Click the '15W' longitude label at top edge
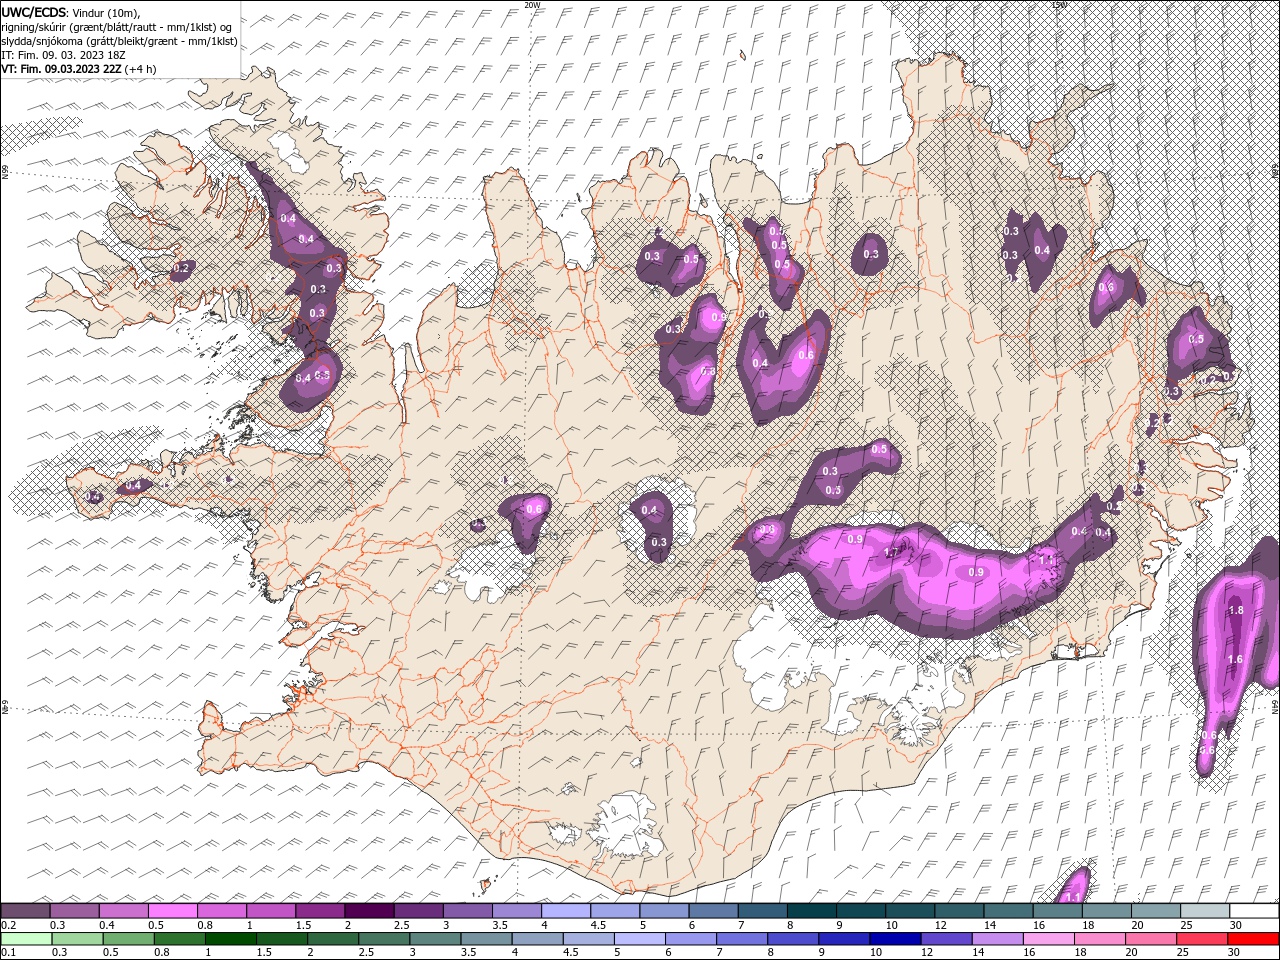 click(1059, 5)
